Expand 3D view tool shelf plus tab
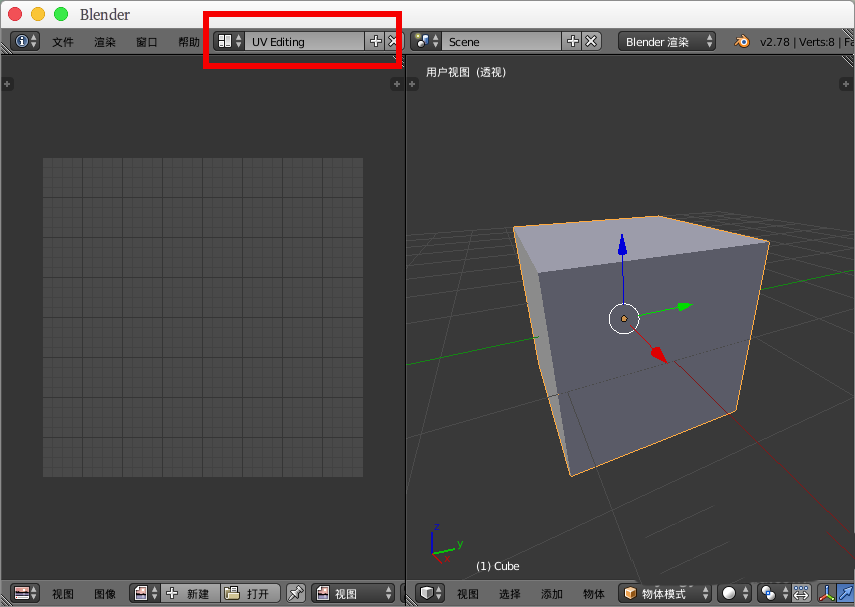Screen dimensions: 855x607 coord(412,84)
